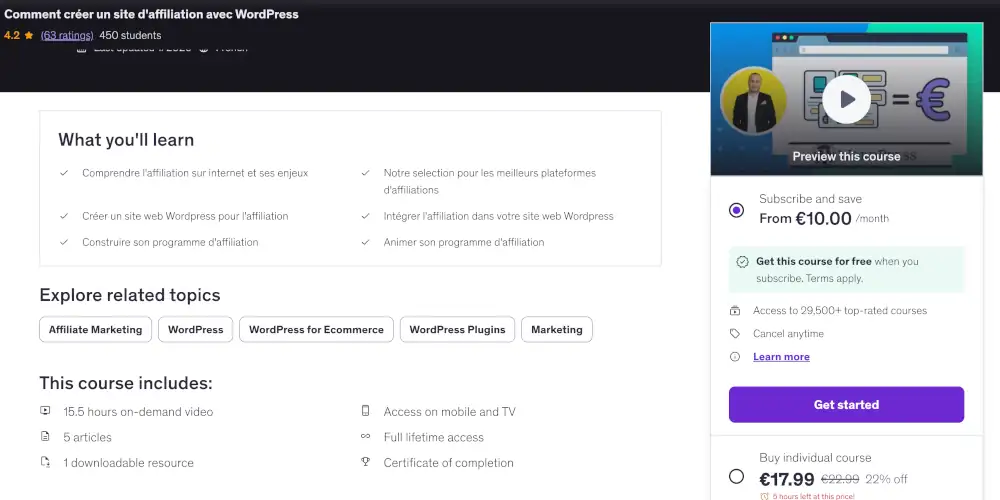
Task: Click the From €10.00 monthly price
Action: 824,218
